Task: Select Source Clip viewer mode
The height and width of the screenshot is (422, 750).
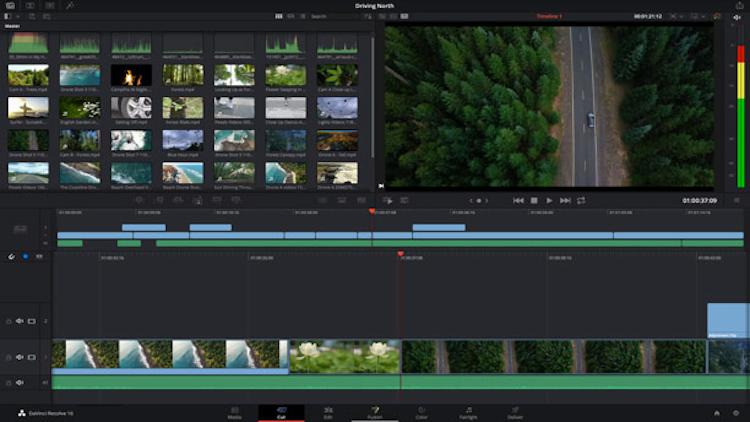Action: coord(382,16)
